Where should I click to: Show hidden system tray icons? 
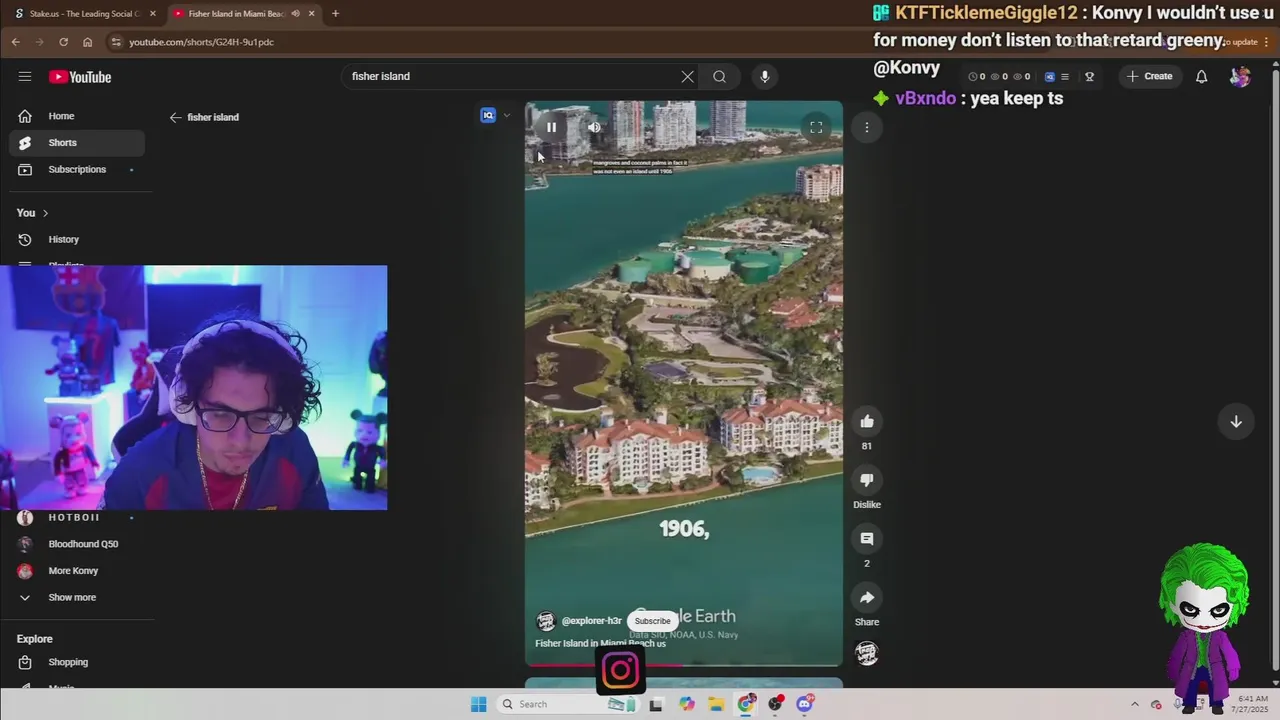[x=1135, y=704]
